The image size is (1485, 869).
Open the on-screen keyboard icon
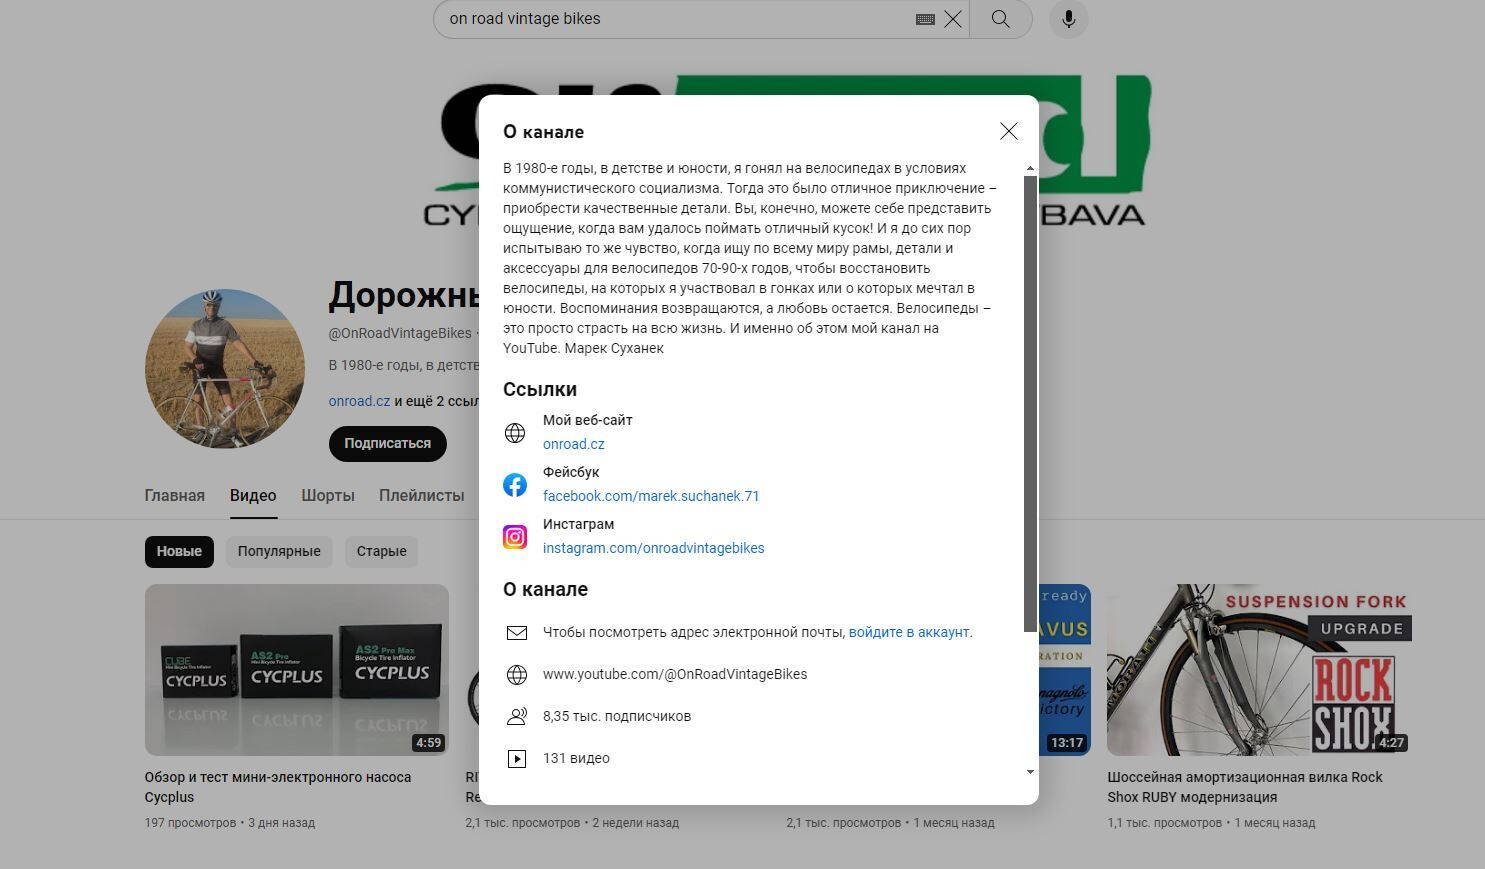(x=926, y=19)
